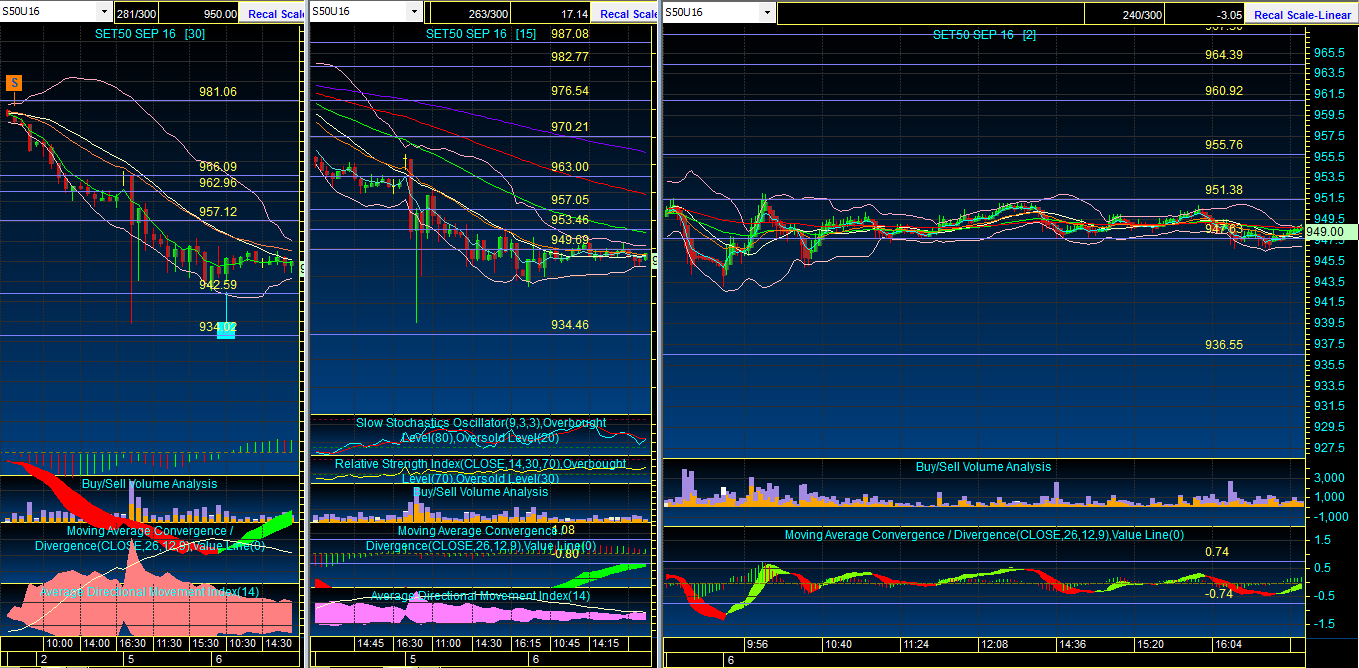The height and width of the screenshot is (668, 1359).
Task: Select Relative Strength Index indicator label
Action: 480,471
